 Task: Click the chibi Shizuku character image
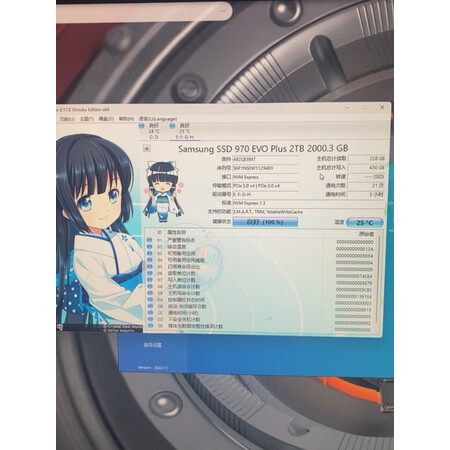(163, 191)
